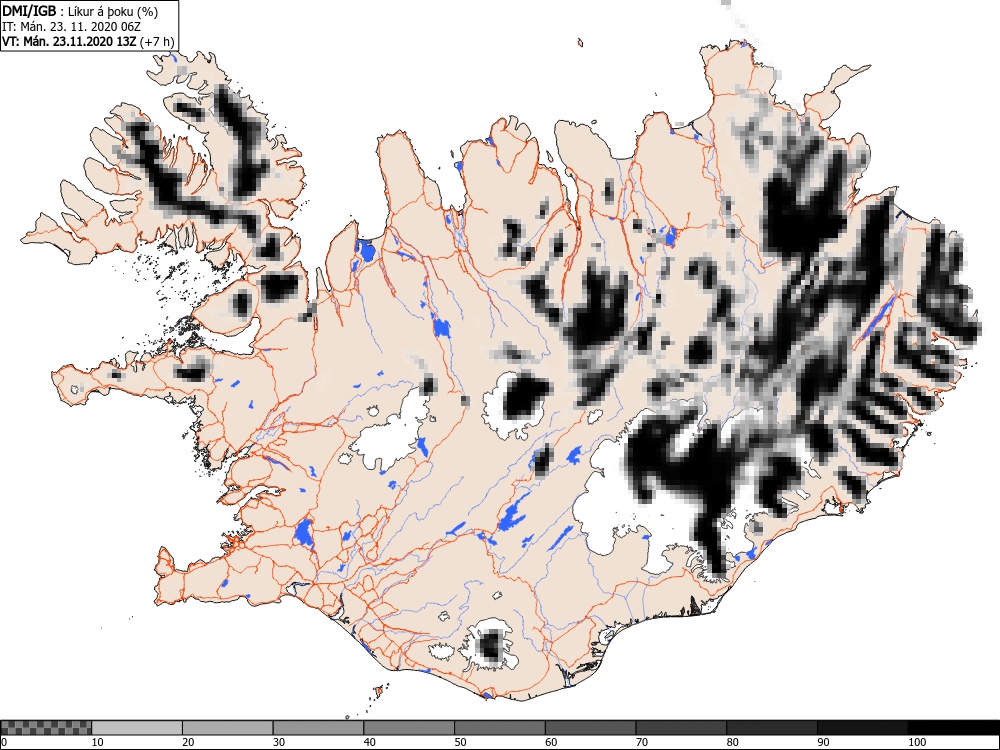Image resolution: width=1000 pixels, height=750 pixels.
Task: Click the legend label '100'
Action: pyautogui.click(x=916, y=742)
